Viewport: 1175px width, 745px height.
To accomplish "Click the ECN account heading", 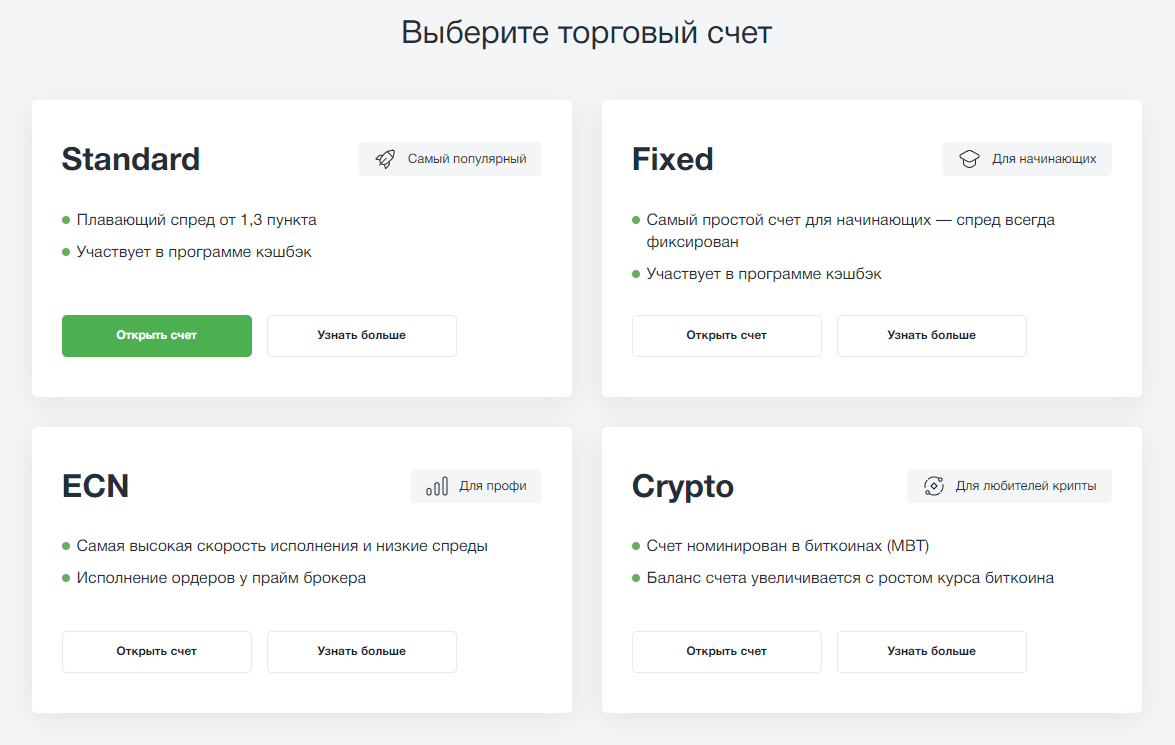I will 95,486.
